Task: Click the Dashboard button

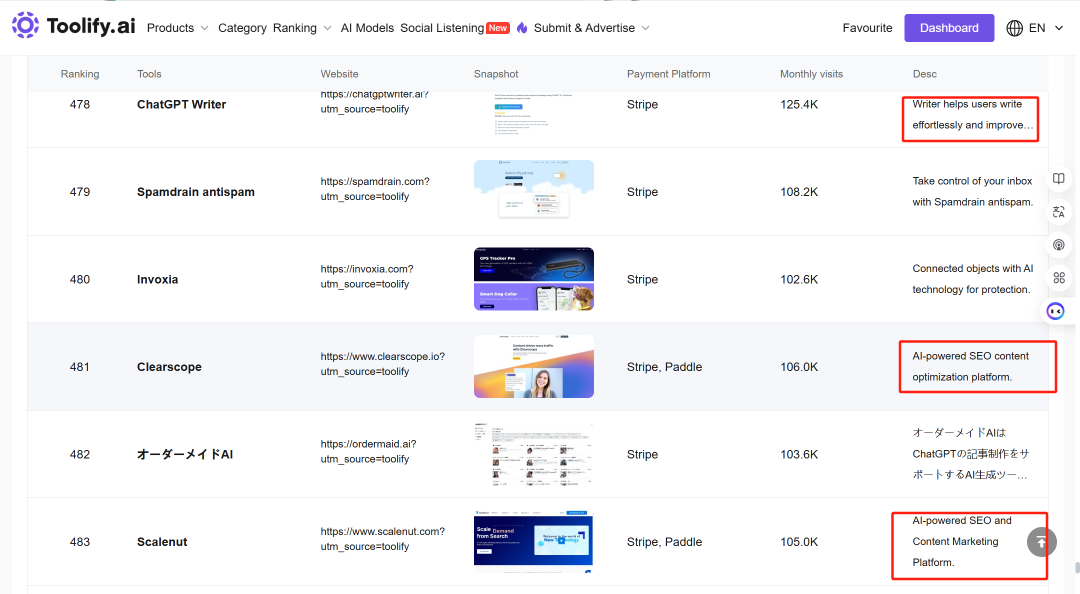Action: click(x=949, y=28)
